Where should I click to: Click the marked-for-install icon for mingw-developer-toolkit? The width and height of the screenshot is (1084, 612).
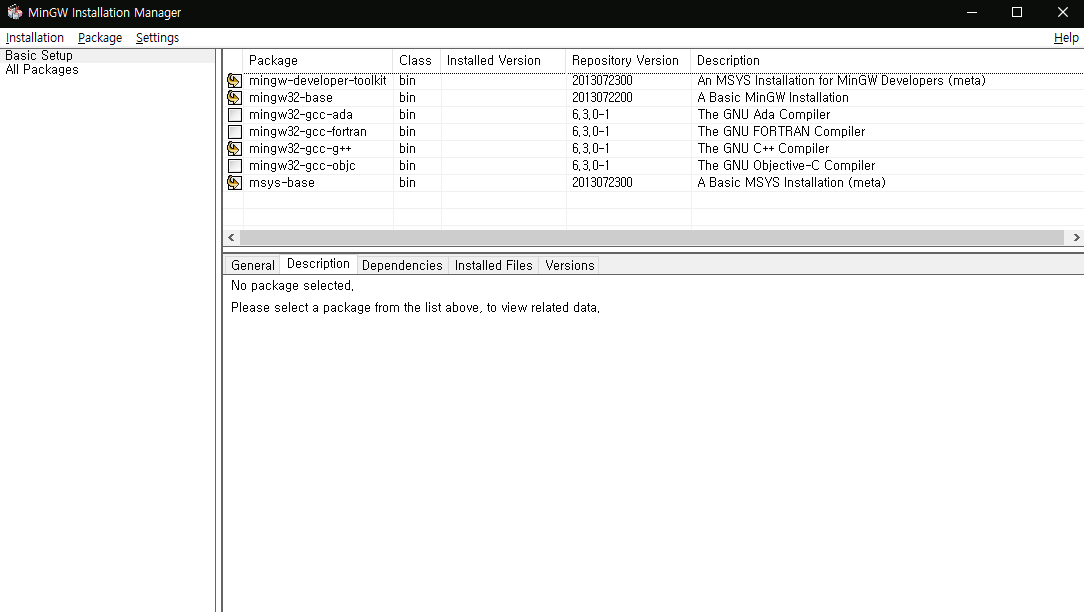tap(234, 81)
